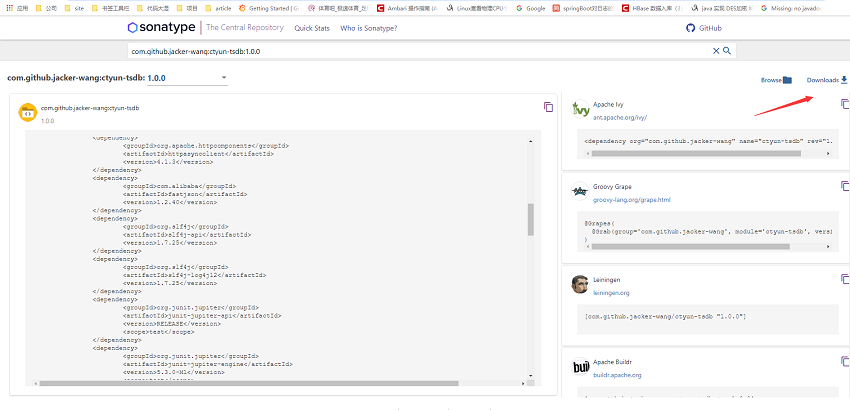Open leiningen.org link
The width and height of the screenshot is (850, 410).
tap(611, 293)
